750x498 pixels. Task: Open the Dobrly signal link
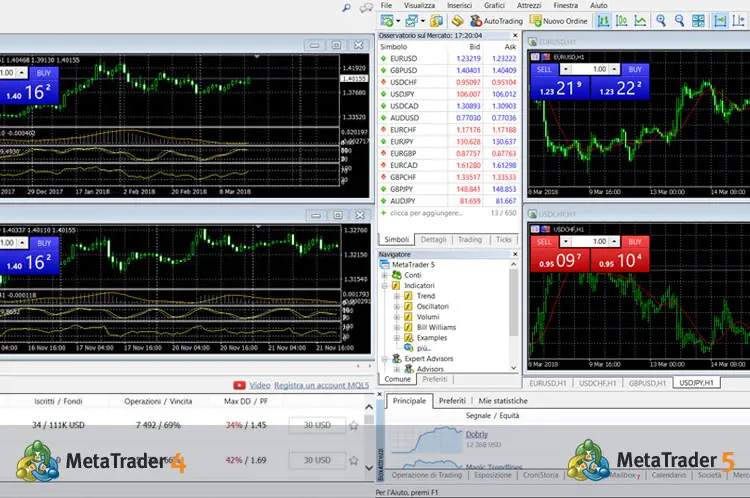click(x=476, y=434)
